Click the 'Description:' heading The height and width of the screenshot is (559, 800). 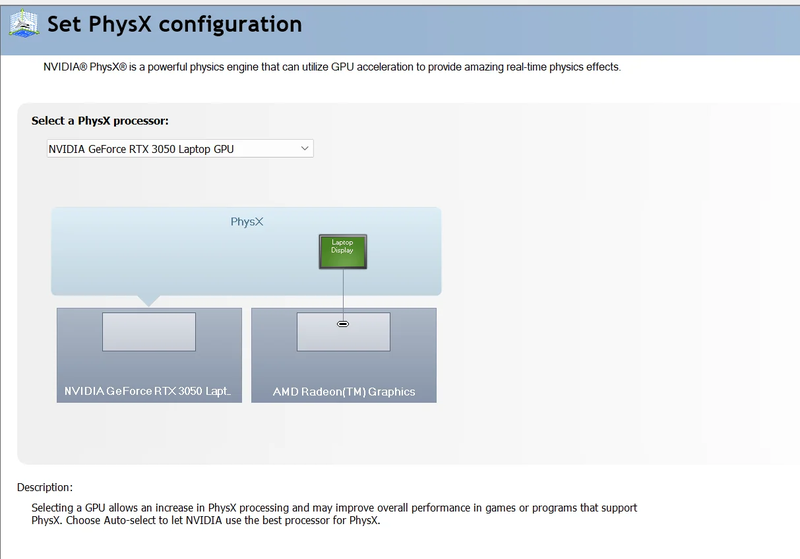[45, 487]
